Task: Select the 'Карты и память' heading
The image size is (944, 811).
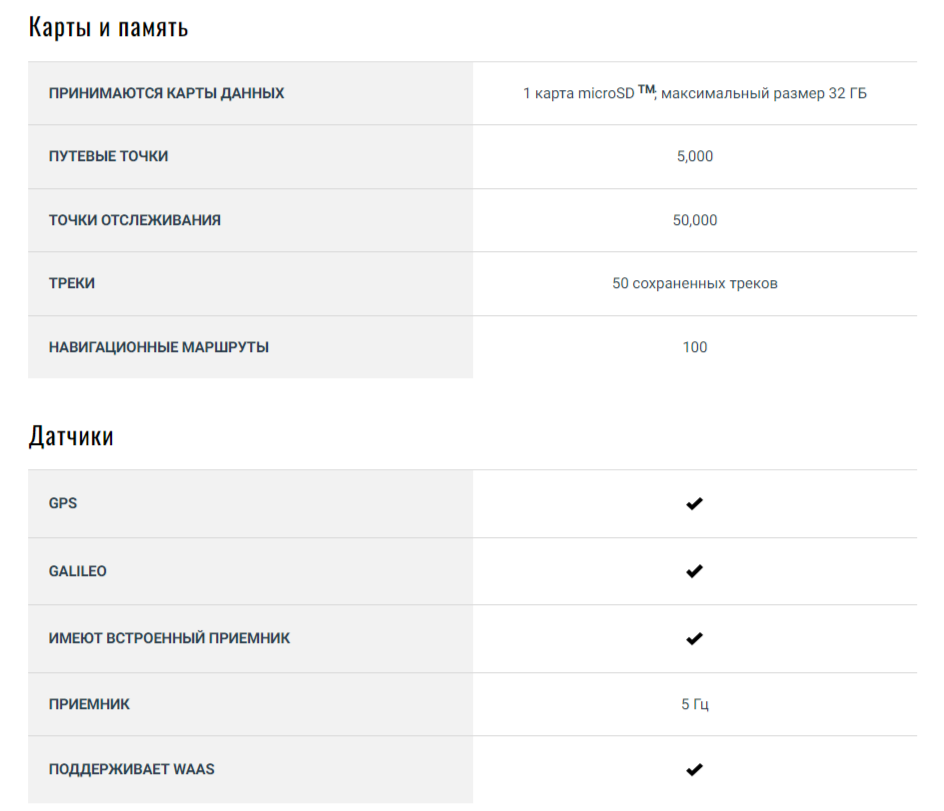Action: point(108,27)
